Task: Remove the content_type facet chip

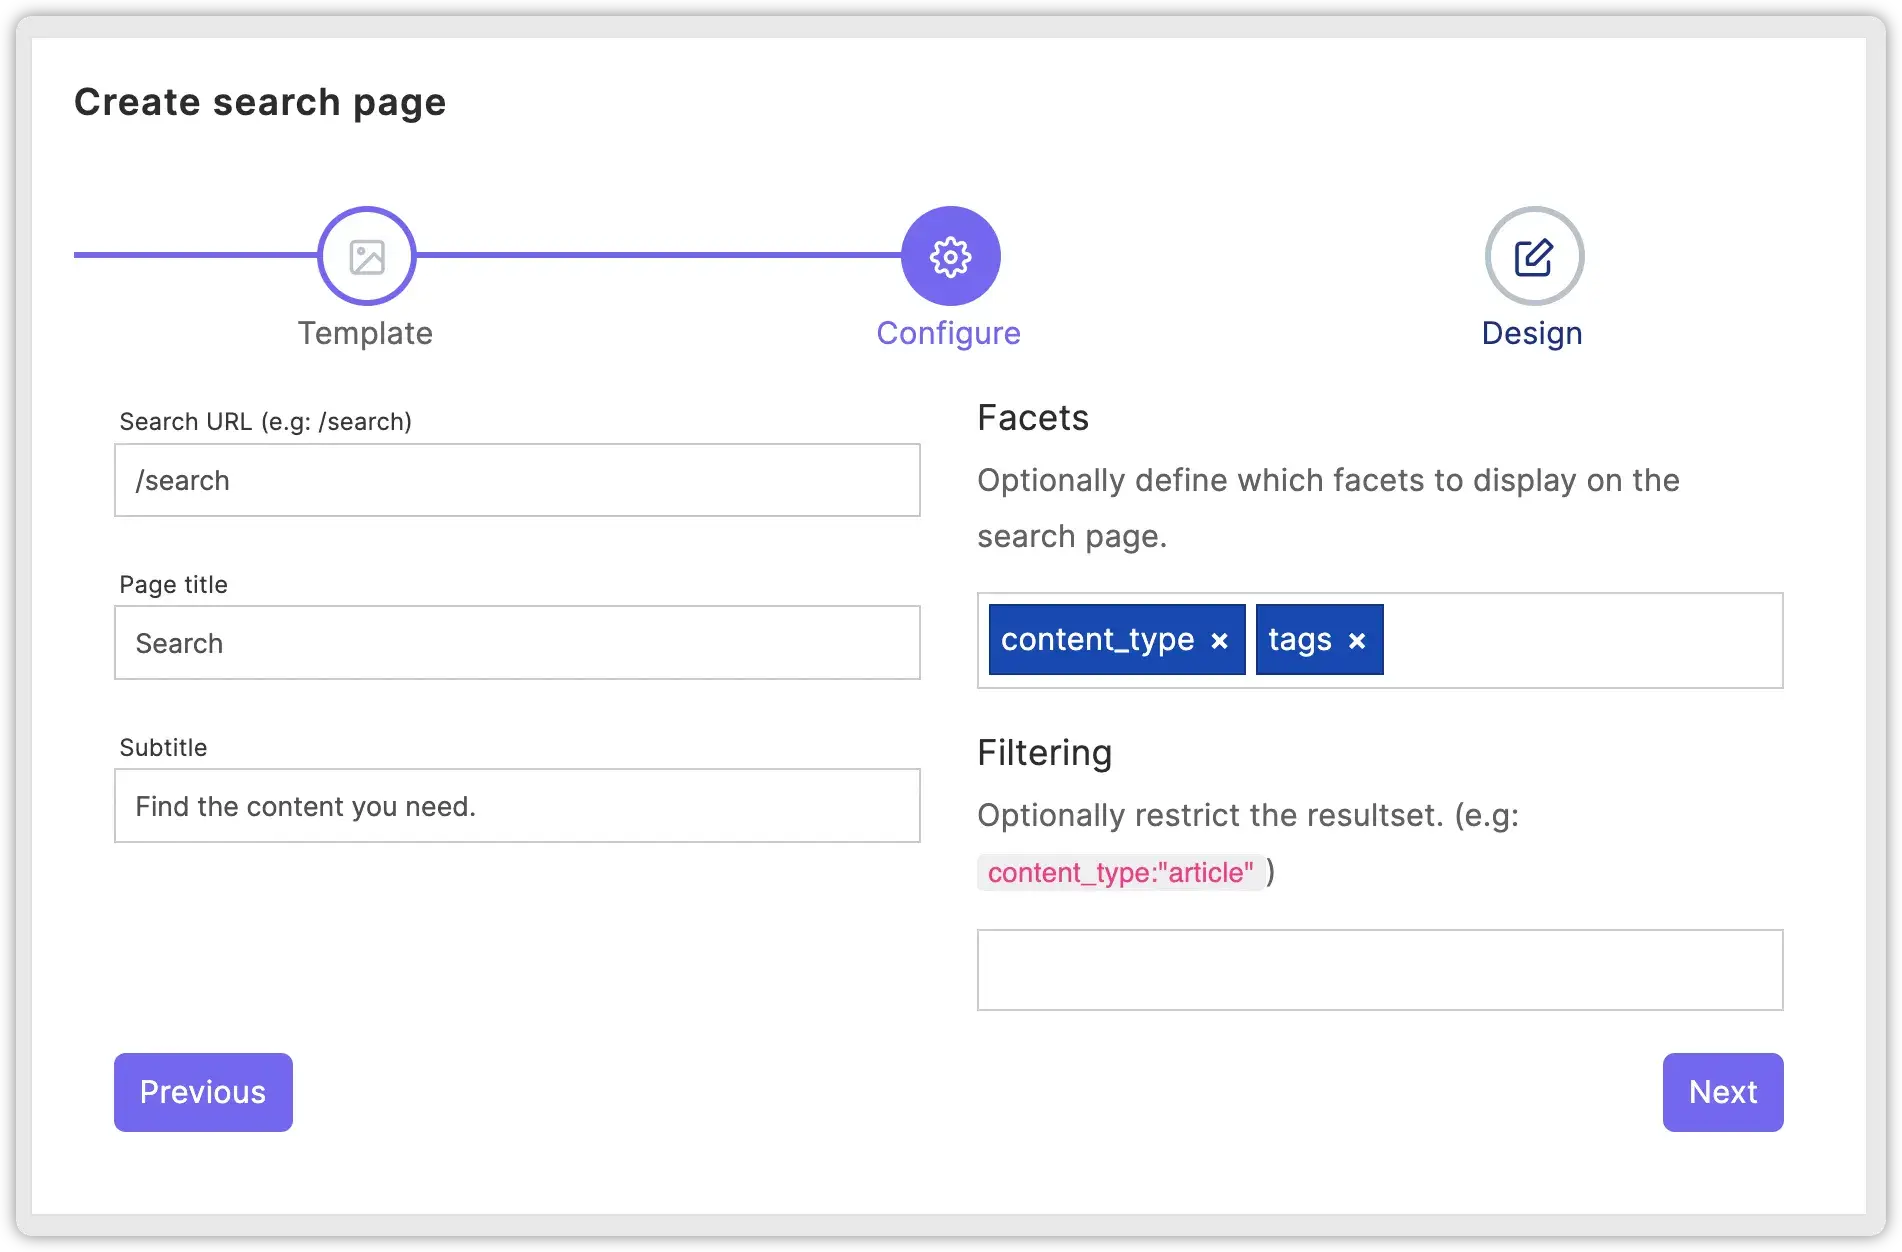Action: coord(1219,640)
